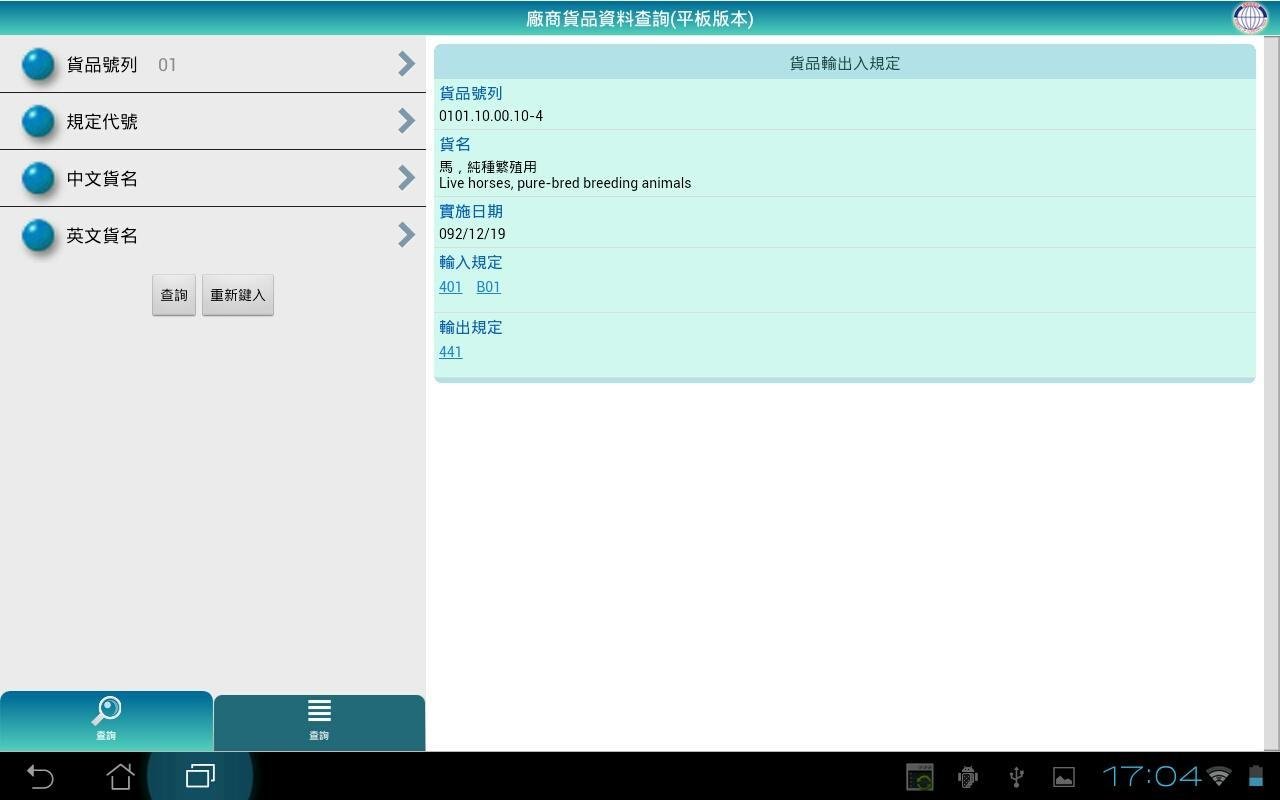Viewport: 1280px width, 800px height.
Task: Click the 輸入規定 section label
Action: [471, 263]
